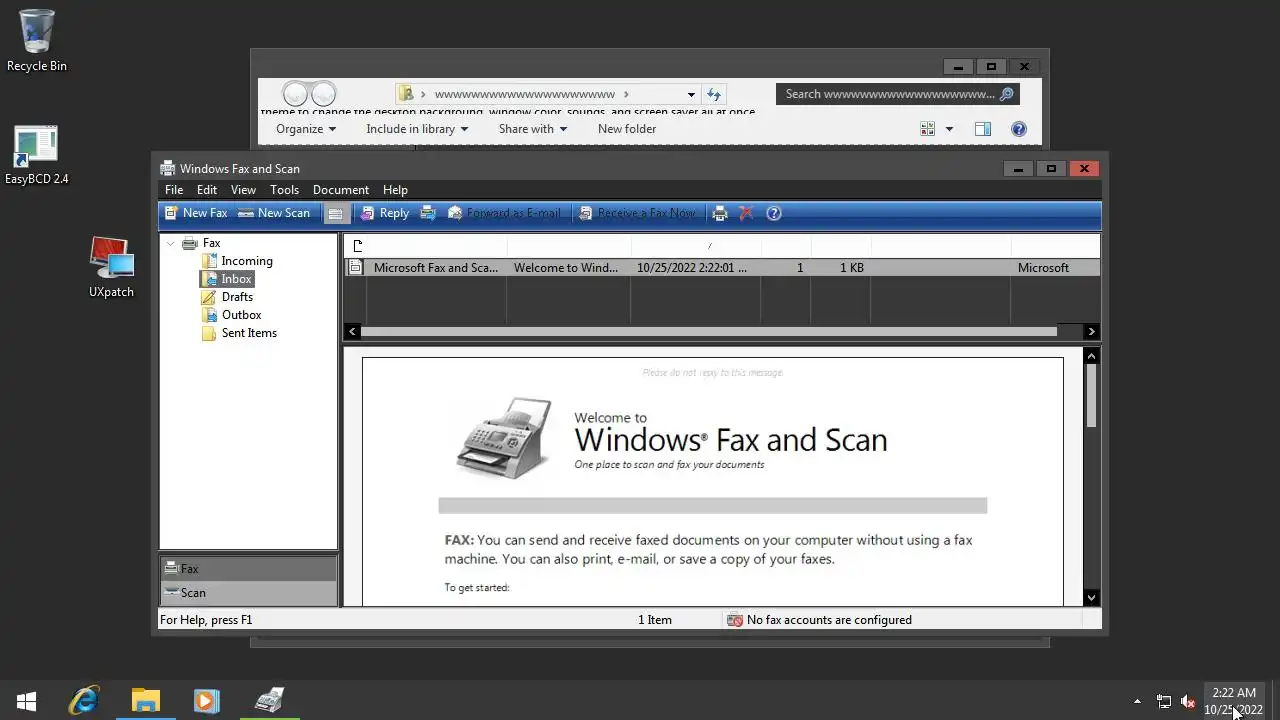1280x720 pixels.
Task: Click the preview pane vertical scroll thumb
Action: [x=1091, y=397]
